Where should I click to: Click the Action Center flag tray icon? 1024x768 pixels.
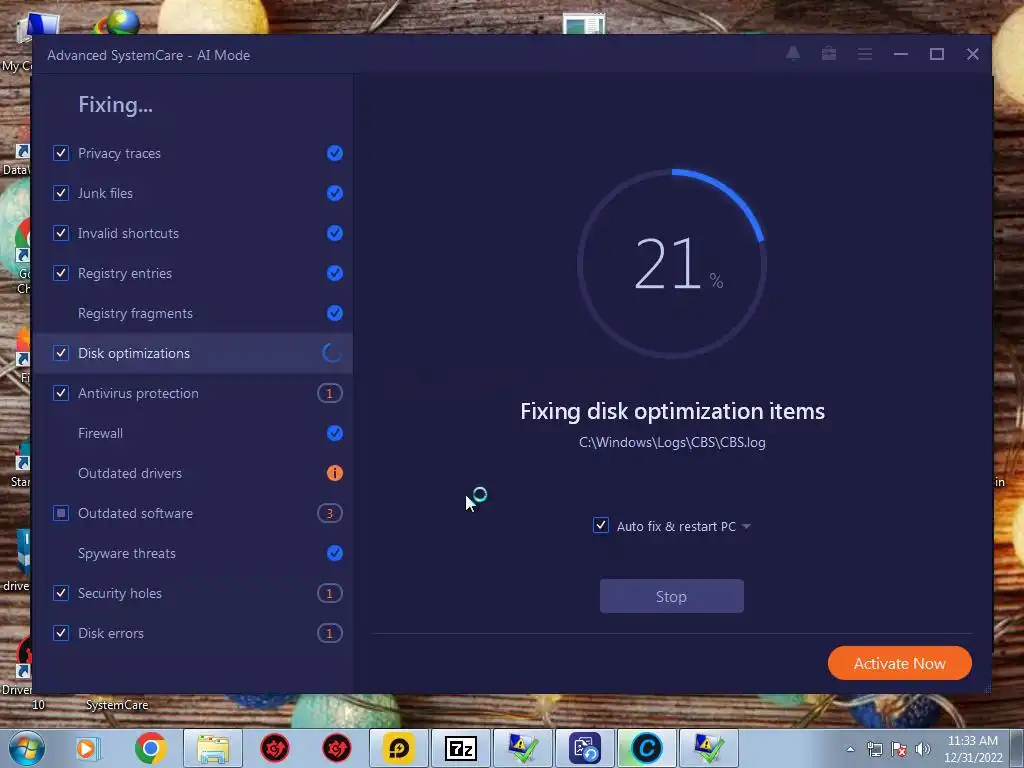899,749
